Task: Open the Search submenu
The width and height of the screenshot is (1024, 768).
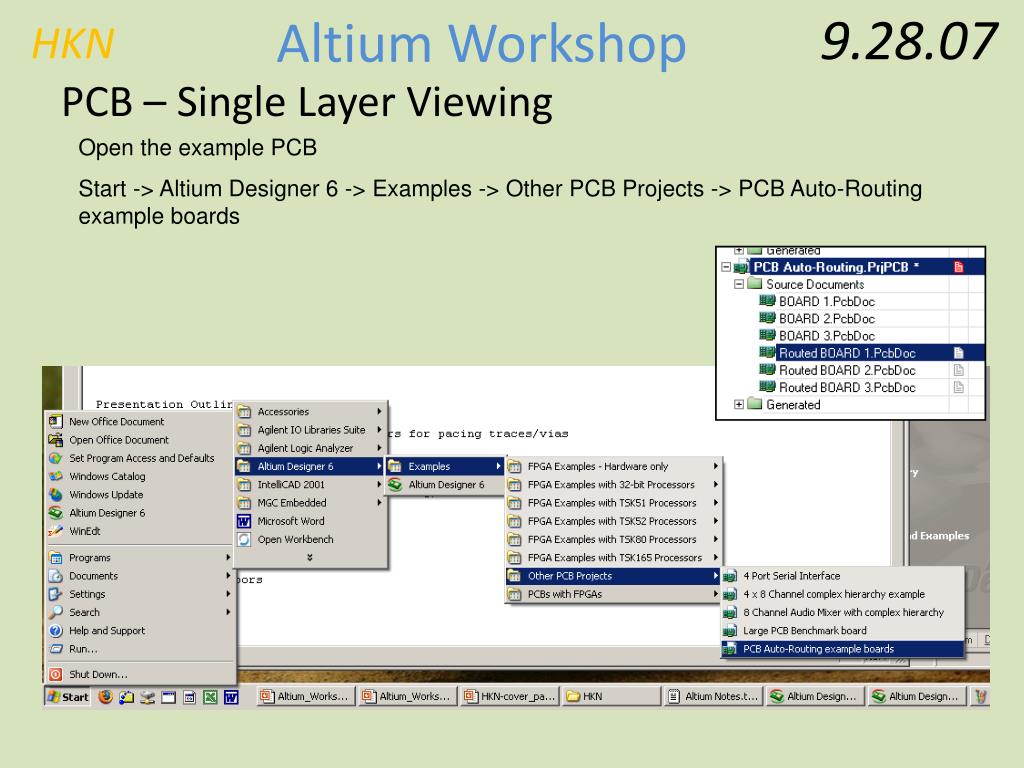Action: (x=140, y=613)
